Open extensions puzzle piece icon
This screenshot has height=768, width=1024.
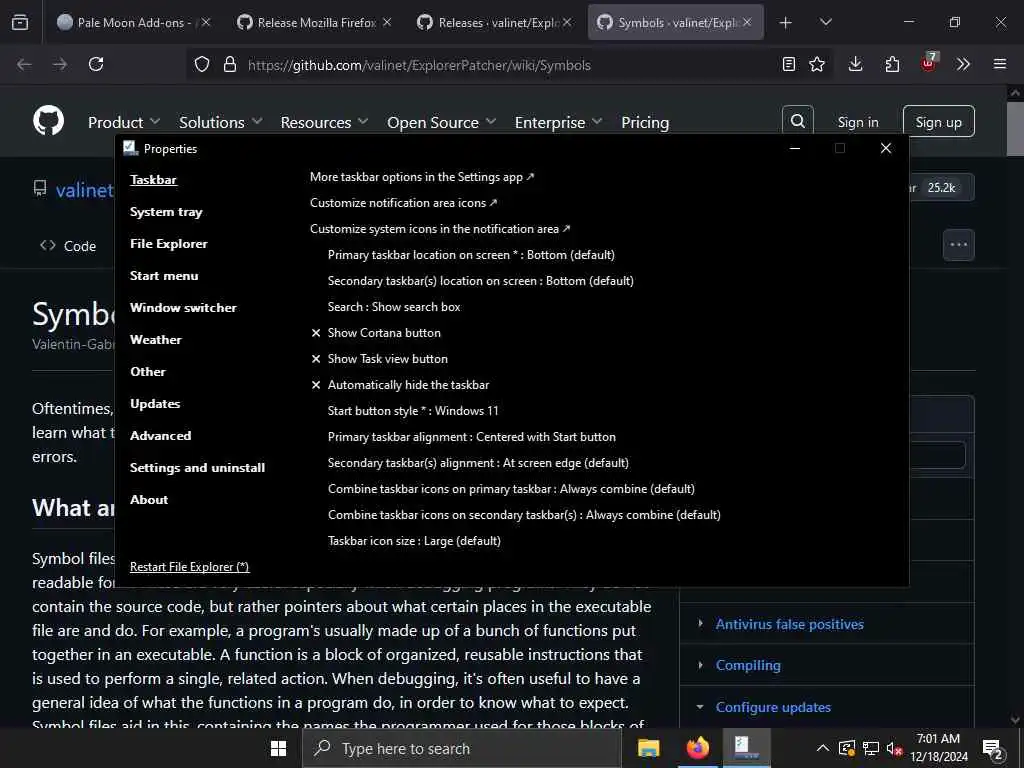click(892, 64)
